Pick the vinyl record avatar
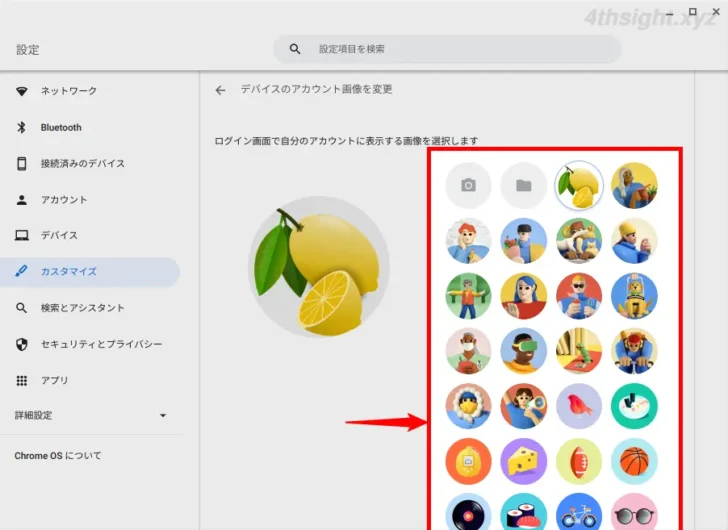728x530 pixels. coord(468,511)
